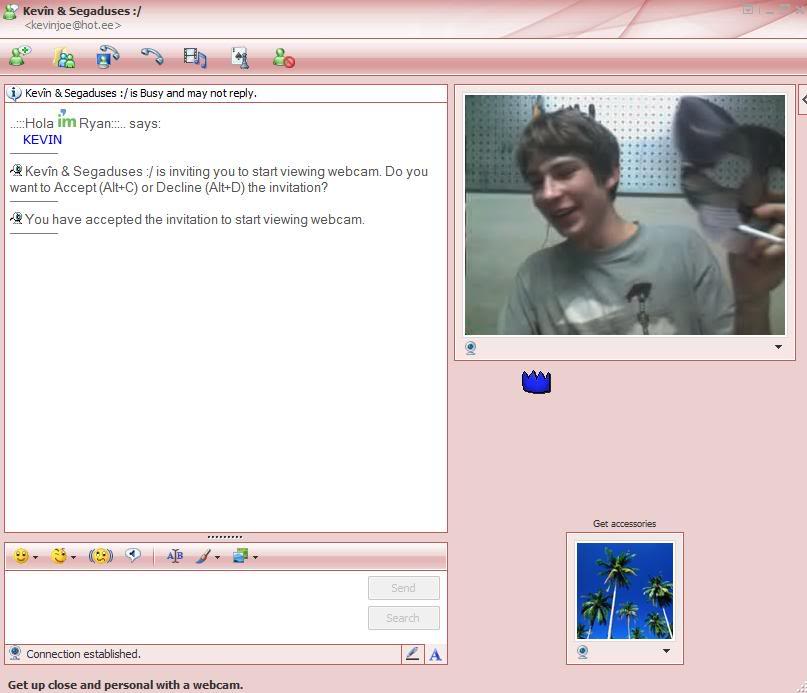The image size is (807, 693).
Task: Click the KEVIN link in chat
Action: tap(41, 139)
